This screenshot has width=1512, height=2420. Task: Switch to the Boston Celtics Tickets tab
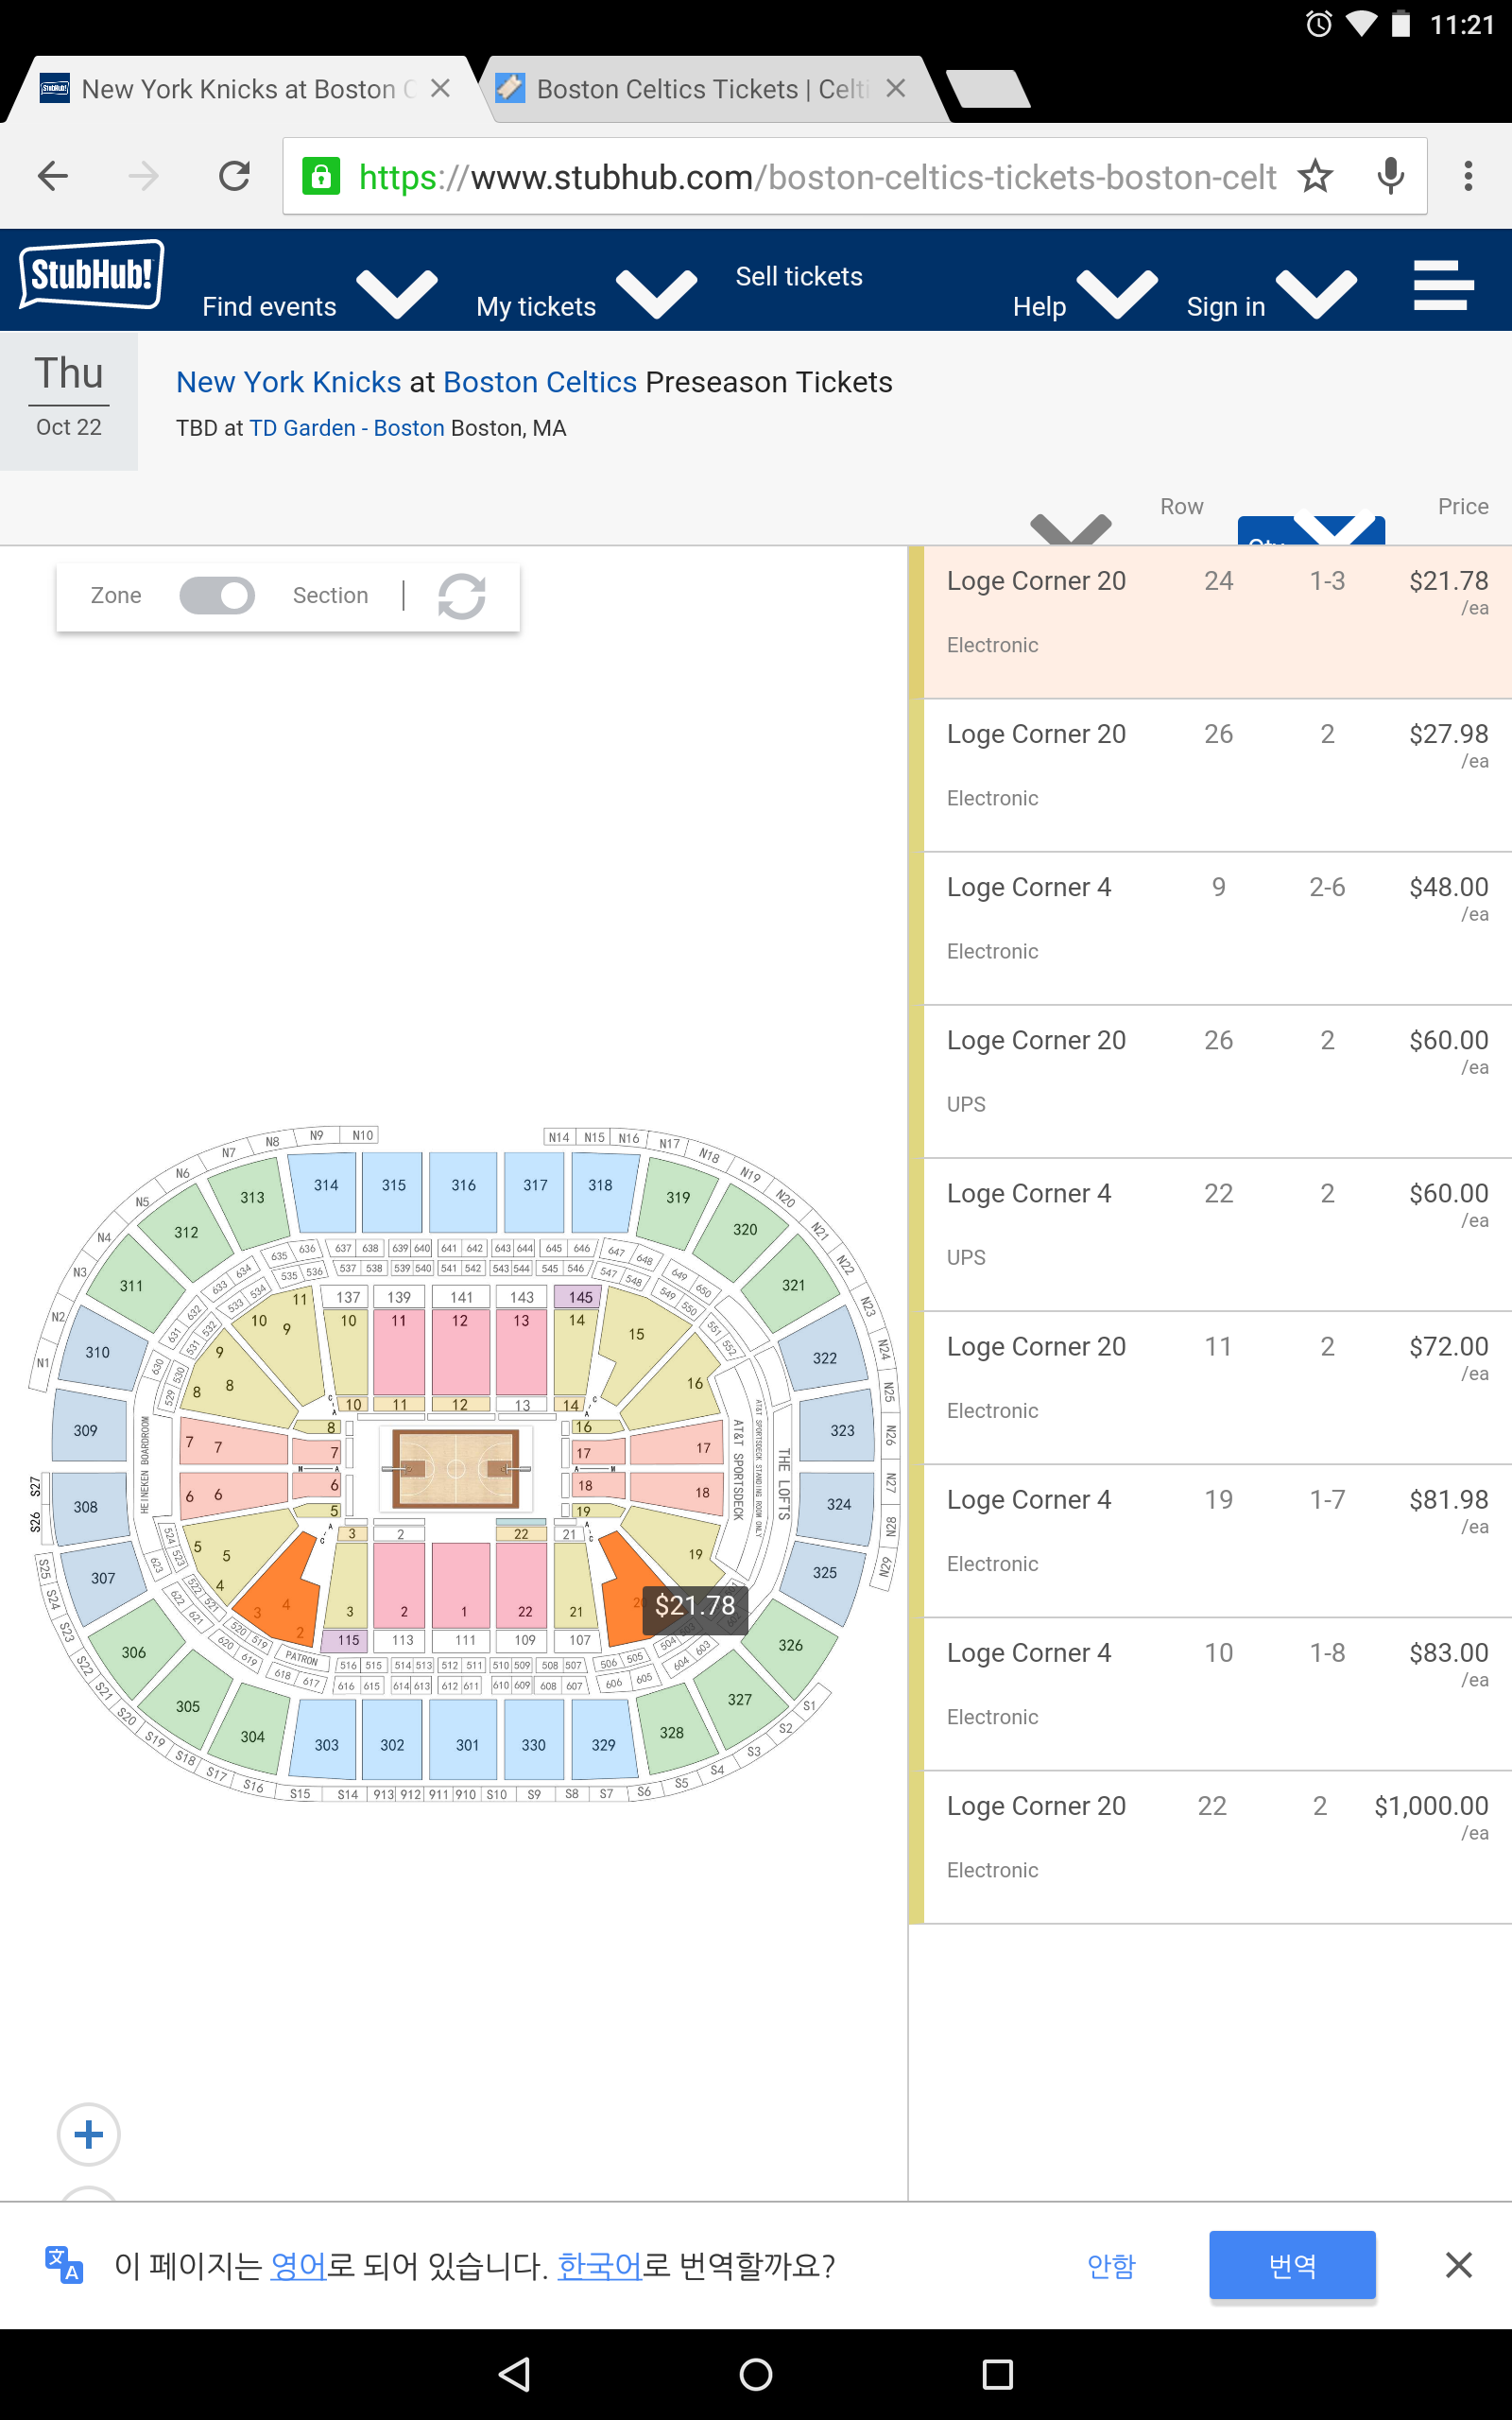(700, 90)
